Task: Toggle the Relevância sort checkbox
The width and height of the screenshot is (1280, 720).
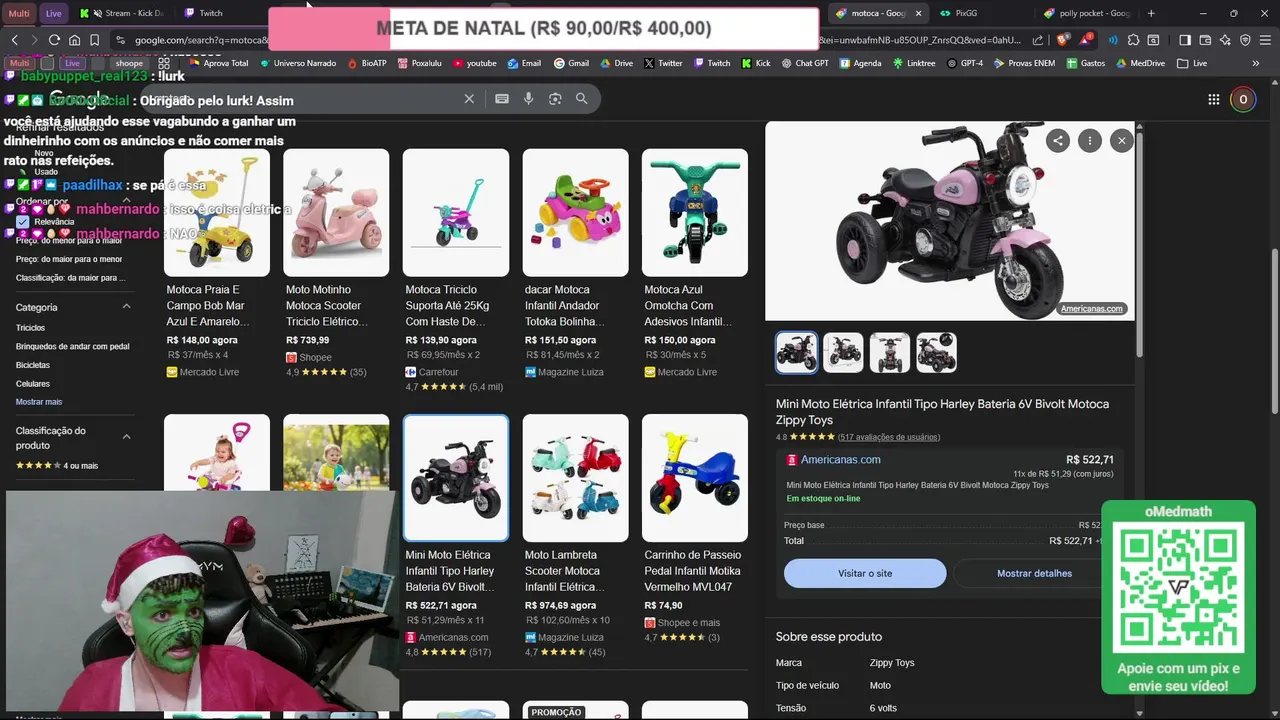Action: [x=23, y=221]
